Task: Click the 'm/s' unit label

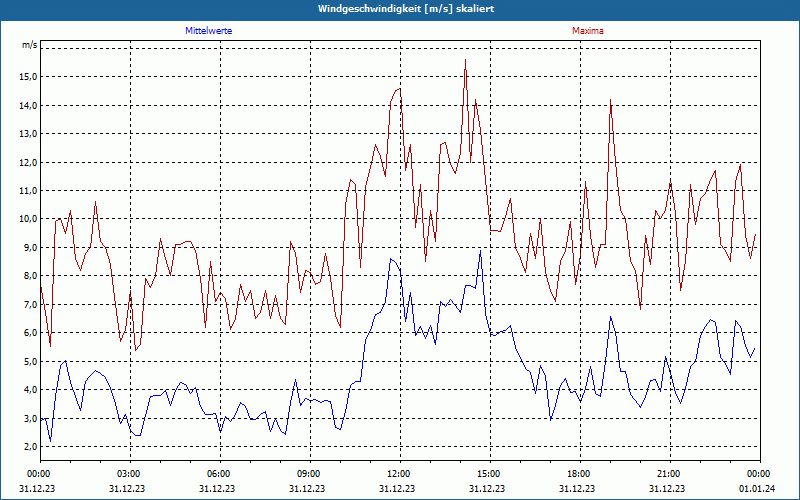Action: point(30,45)
